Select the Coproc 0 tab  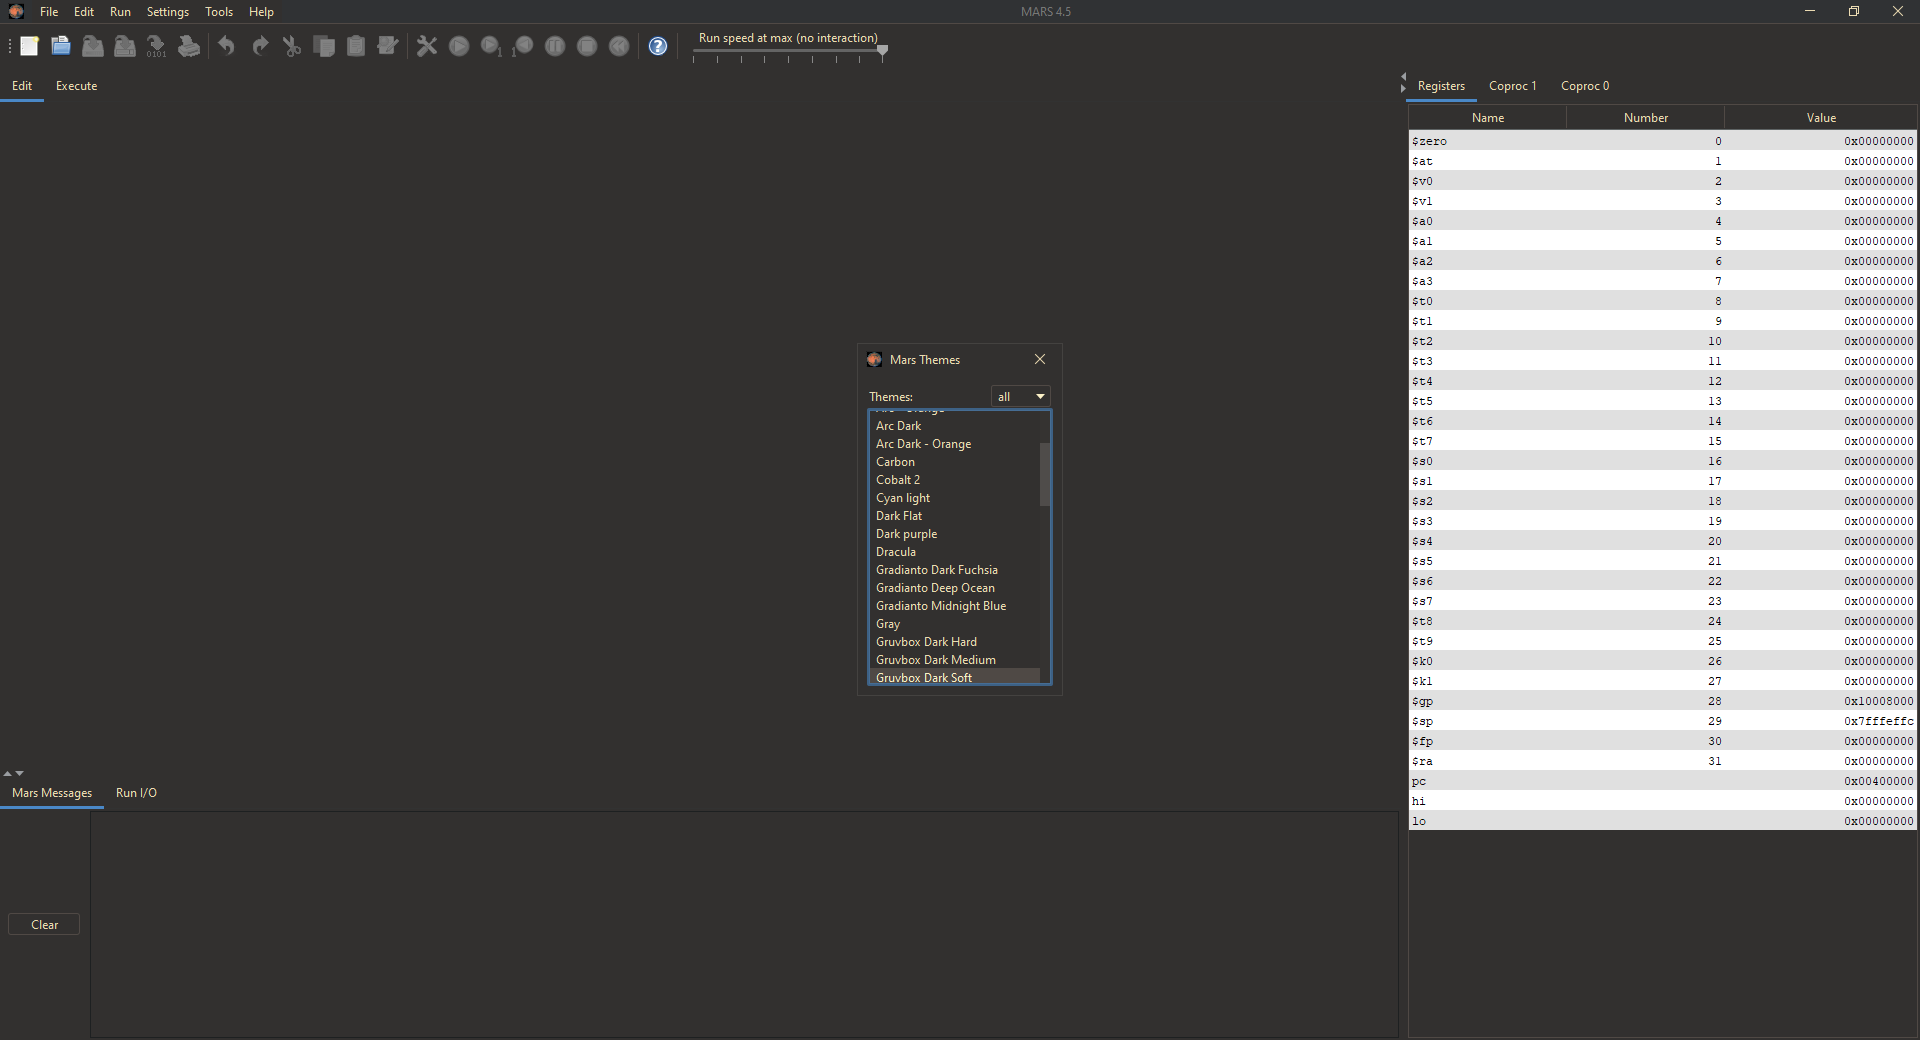click(1585, 86)
